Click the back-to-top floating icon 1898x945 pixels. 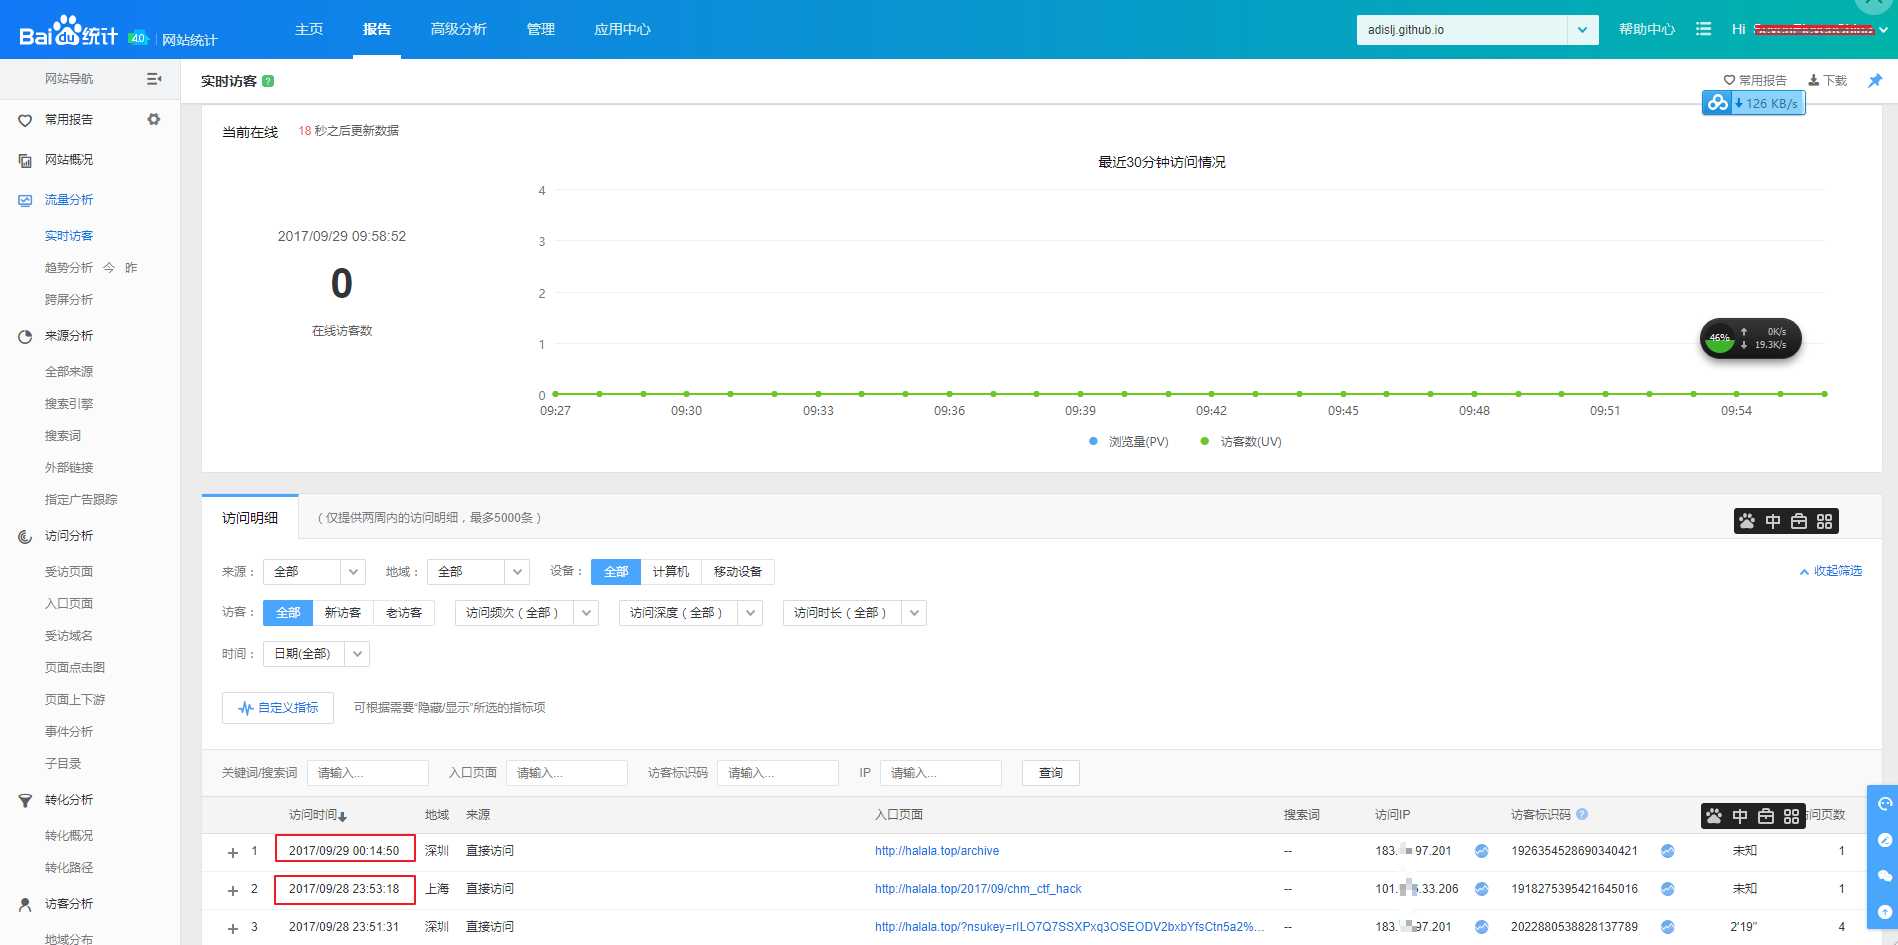1884,912
